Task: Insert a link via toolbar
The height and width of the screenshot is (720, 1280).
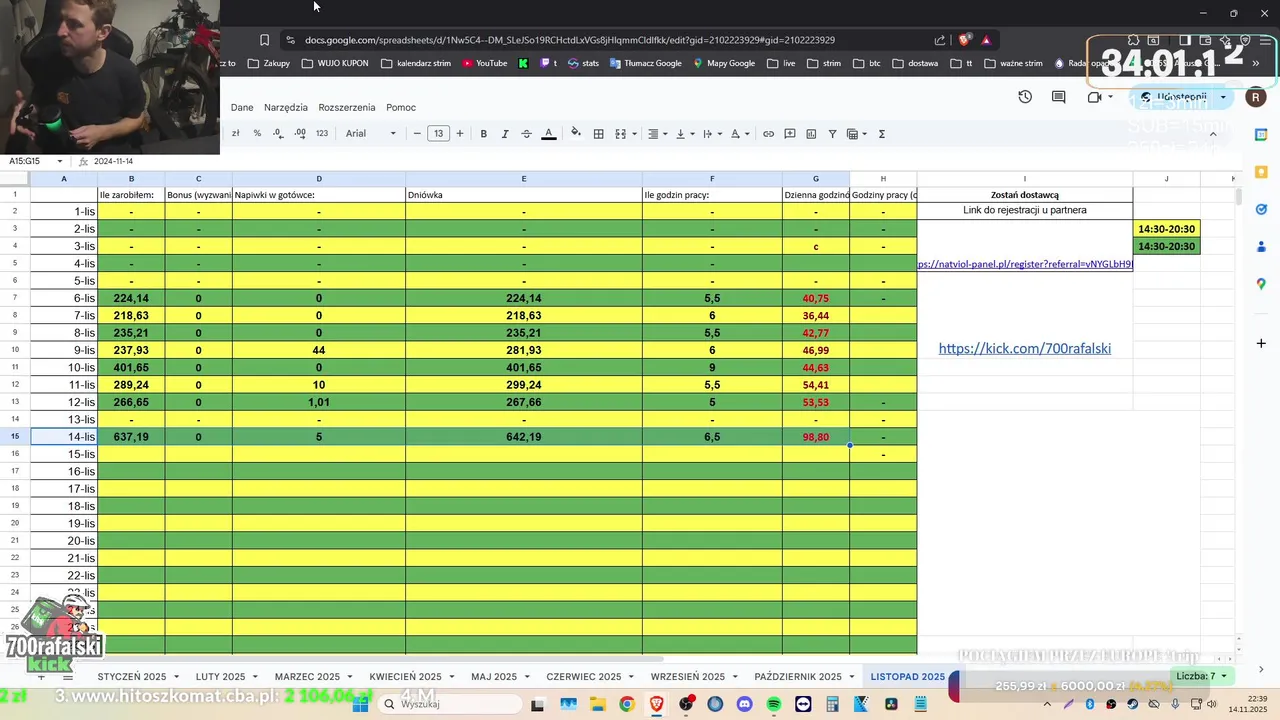Action: [x=768, y=133]
